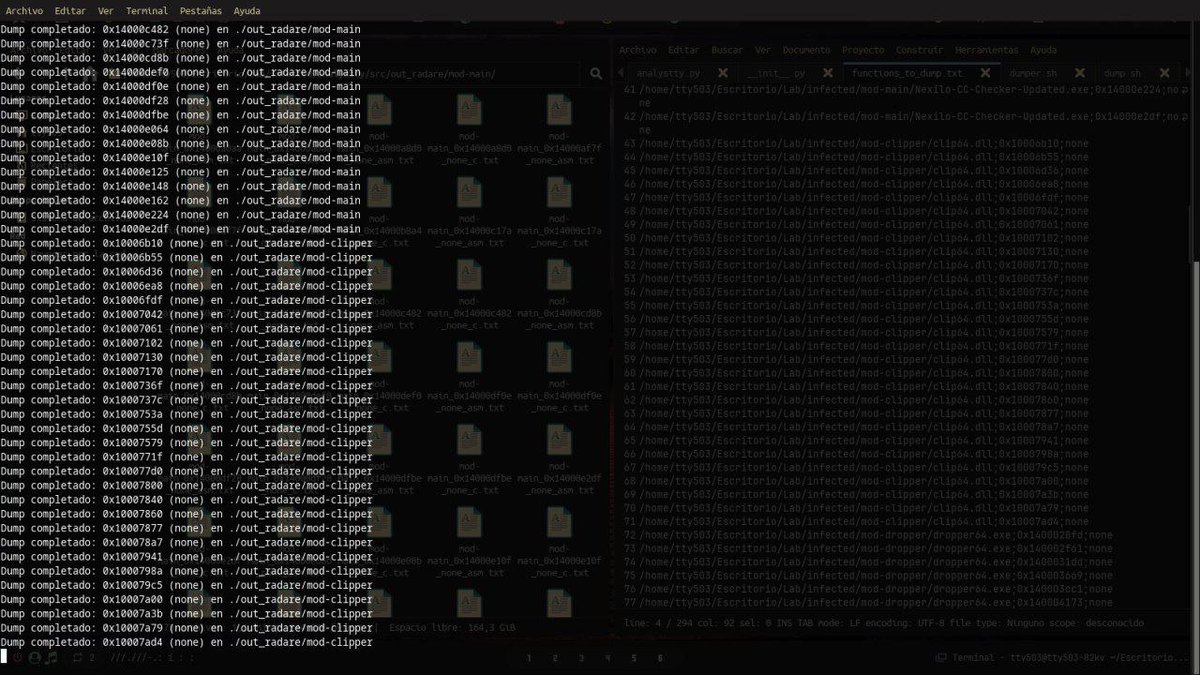Open the music note icon in the taskbar
The image size is (1200, 675).
[x=52, y=658]
